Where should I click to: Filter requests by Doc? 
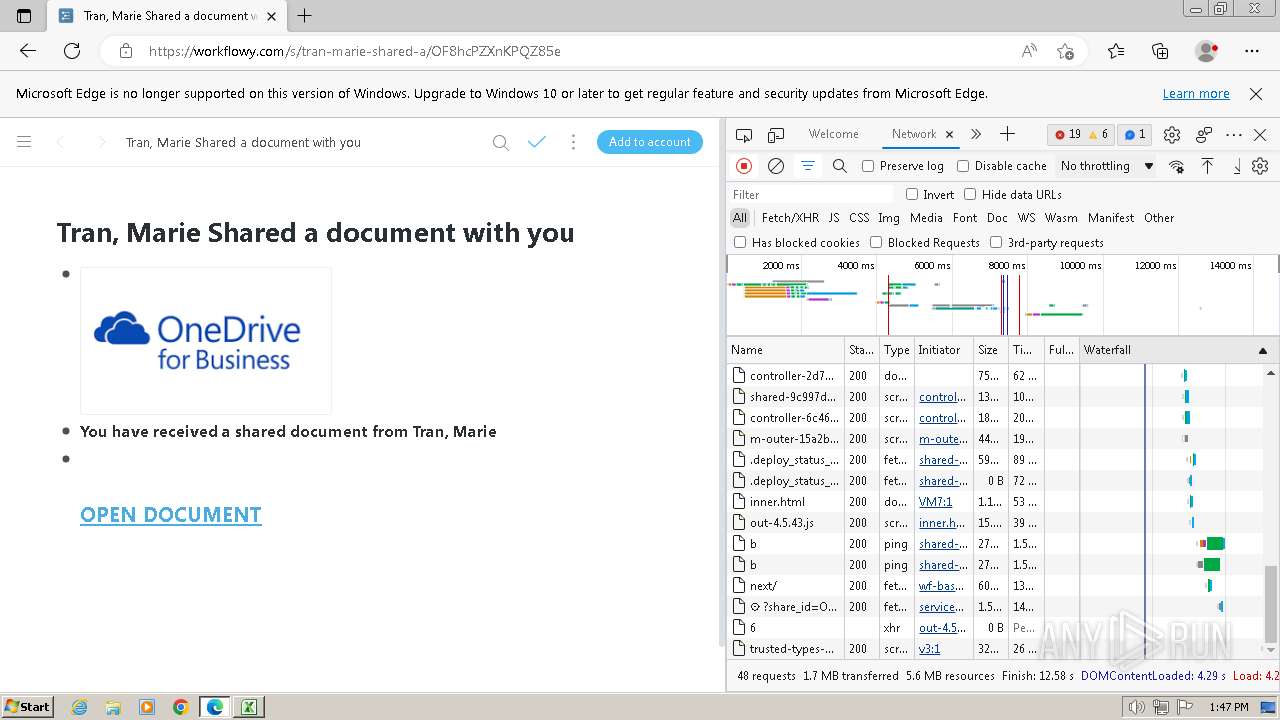(997, 217)
